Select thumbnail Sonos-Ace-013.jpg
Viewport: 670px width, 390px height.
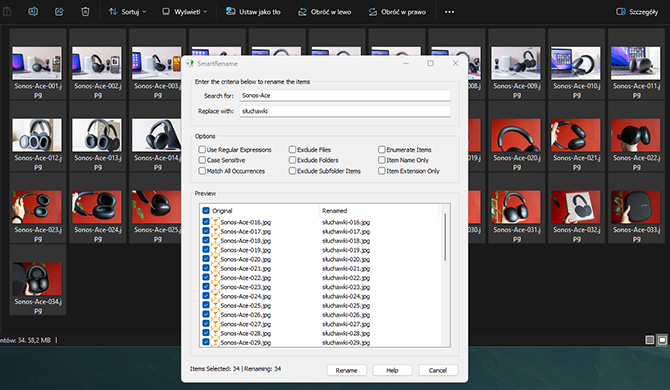pyautogui.click(x=97, y=136)
